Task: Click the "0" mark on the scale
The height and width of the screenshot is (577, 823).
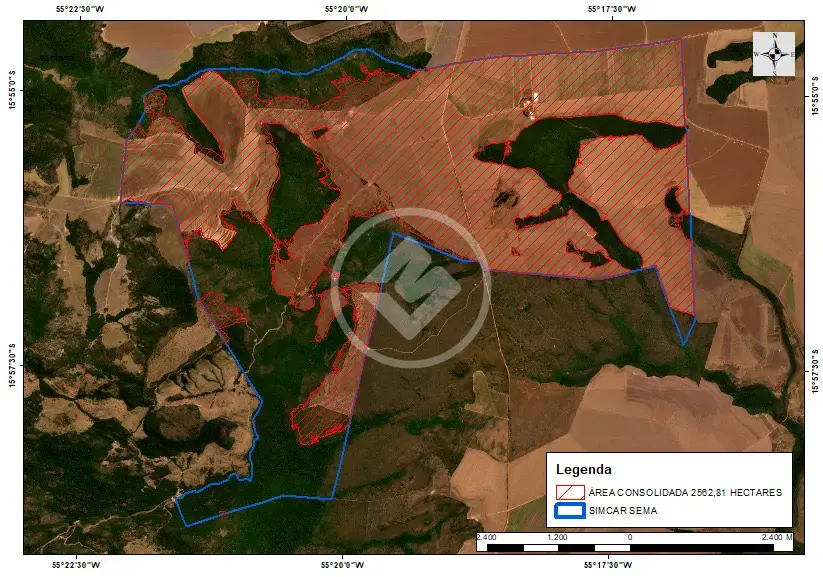Action: coord(630,537)
